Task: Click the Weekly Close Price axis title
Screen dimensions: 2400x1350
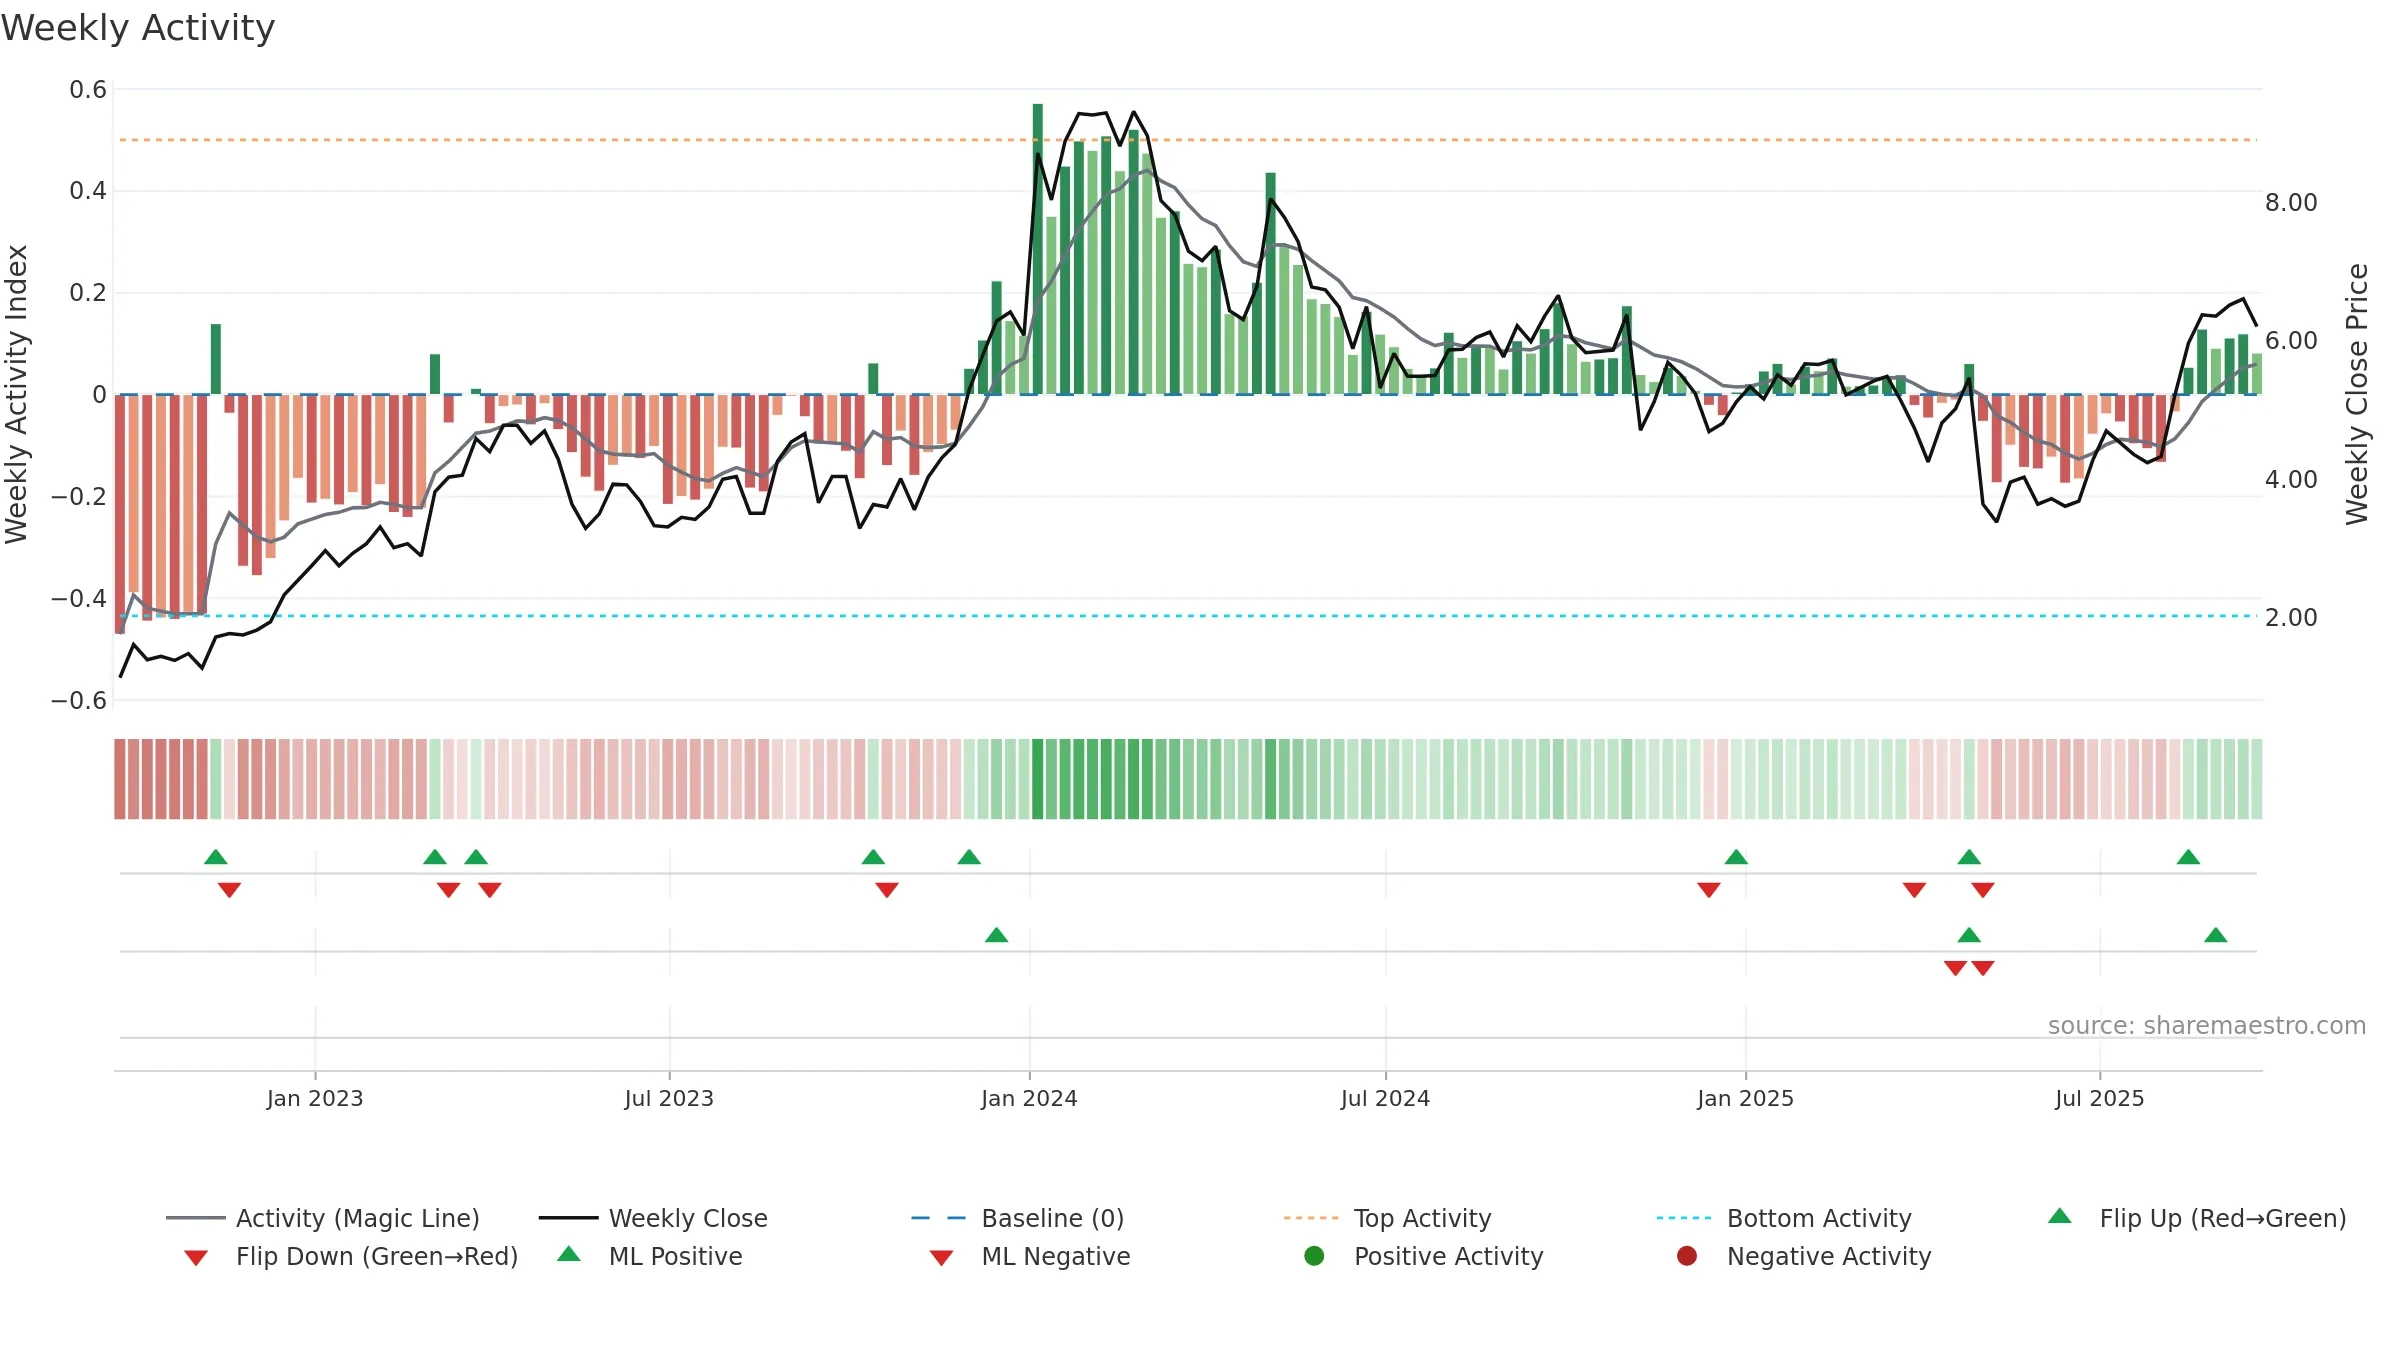Action: click(x=2357, y=394)
